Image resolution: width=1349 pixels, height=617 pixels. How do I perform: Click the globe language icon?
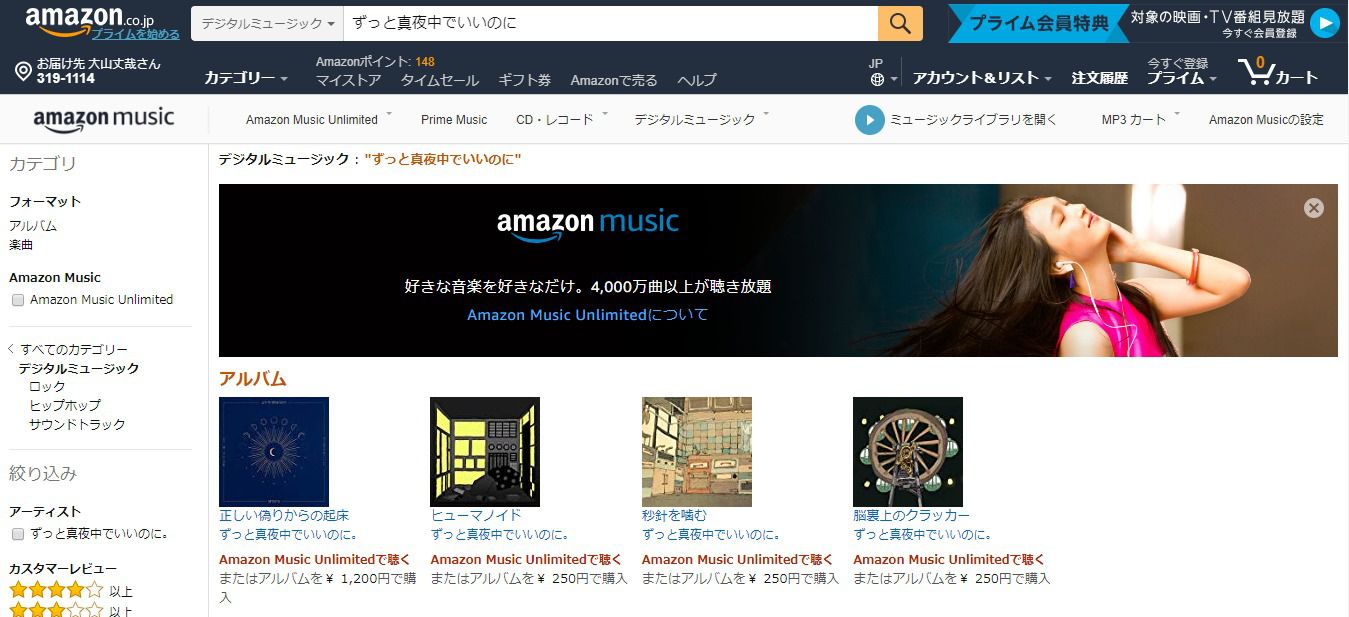coord(877,79)
